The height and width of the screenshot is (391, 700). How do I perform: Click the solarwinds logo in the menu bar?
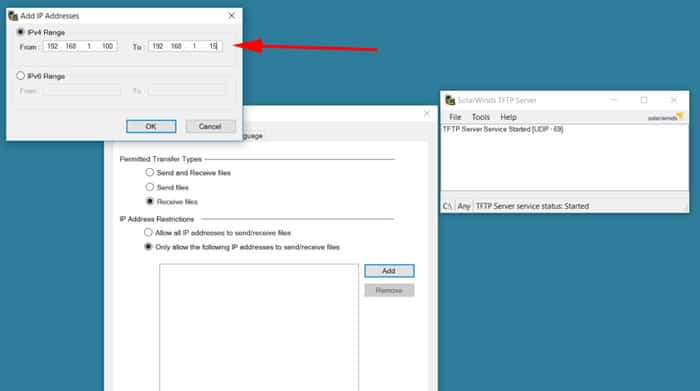(666, 117)
